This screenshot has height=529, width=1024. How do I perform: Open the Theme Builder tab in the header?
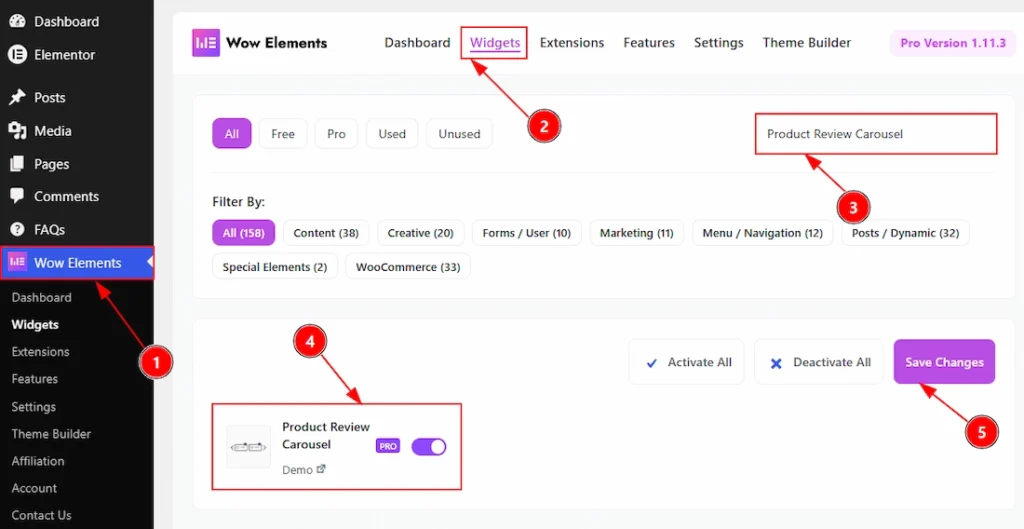(x=807, y=42)
